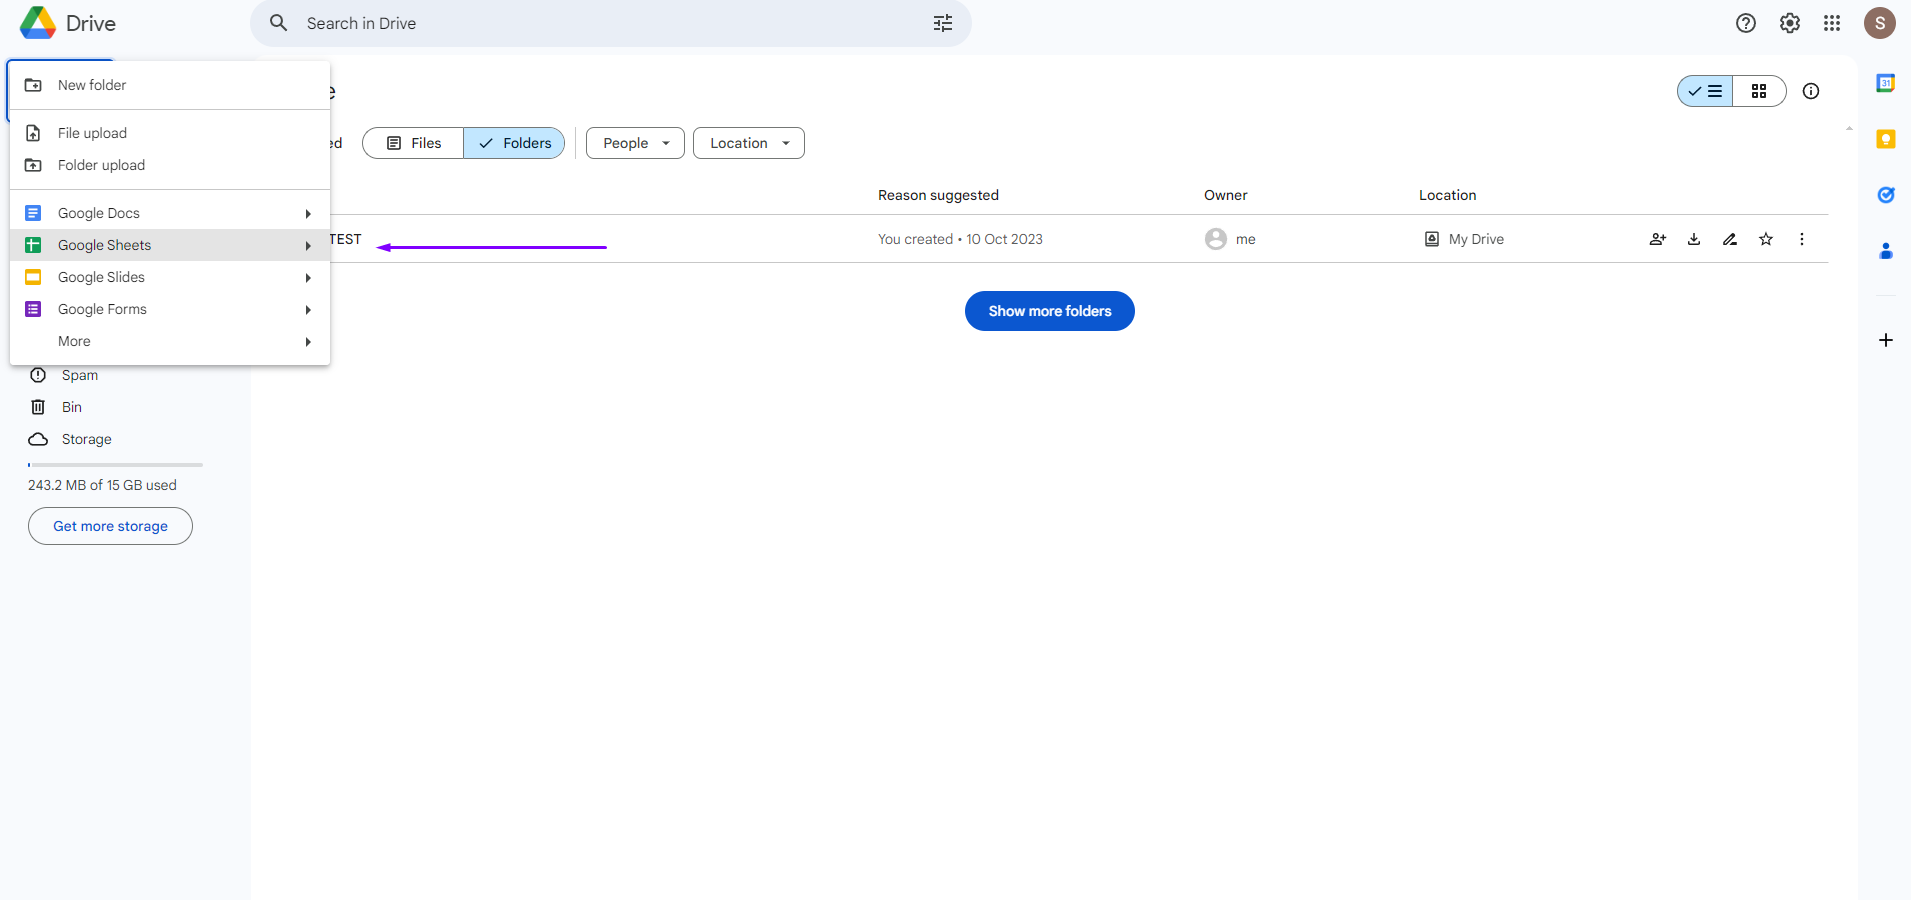Select File upload menu item
This screenshot has height=900, width=1911.
[x=170, y=133]
